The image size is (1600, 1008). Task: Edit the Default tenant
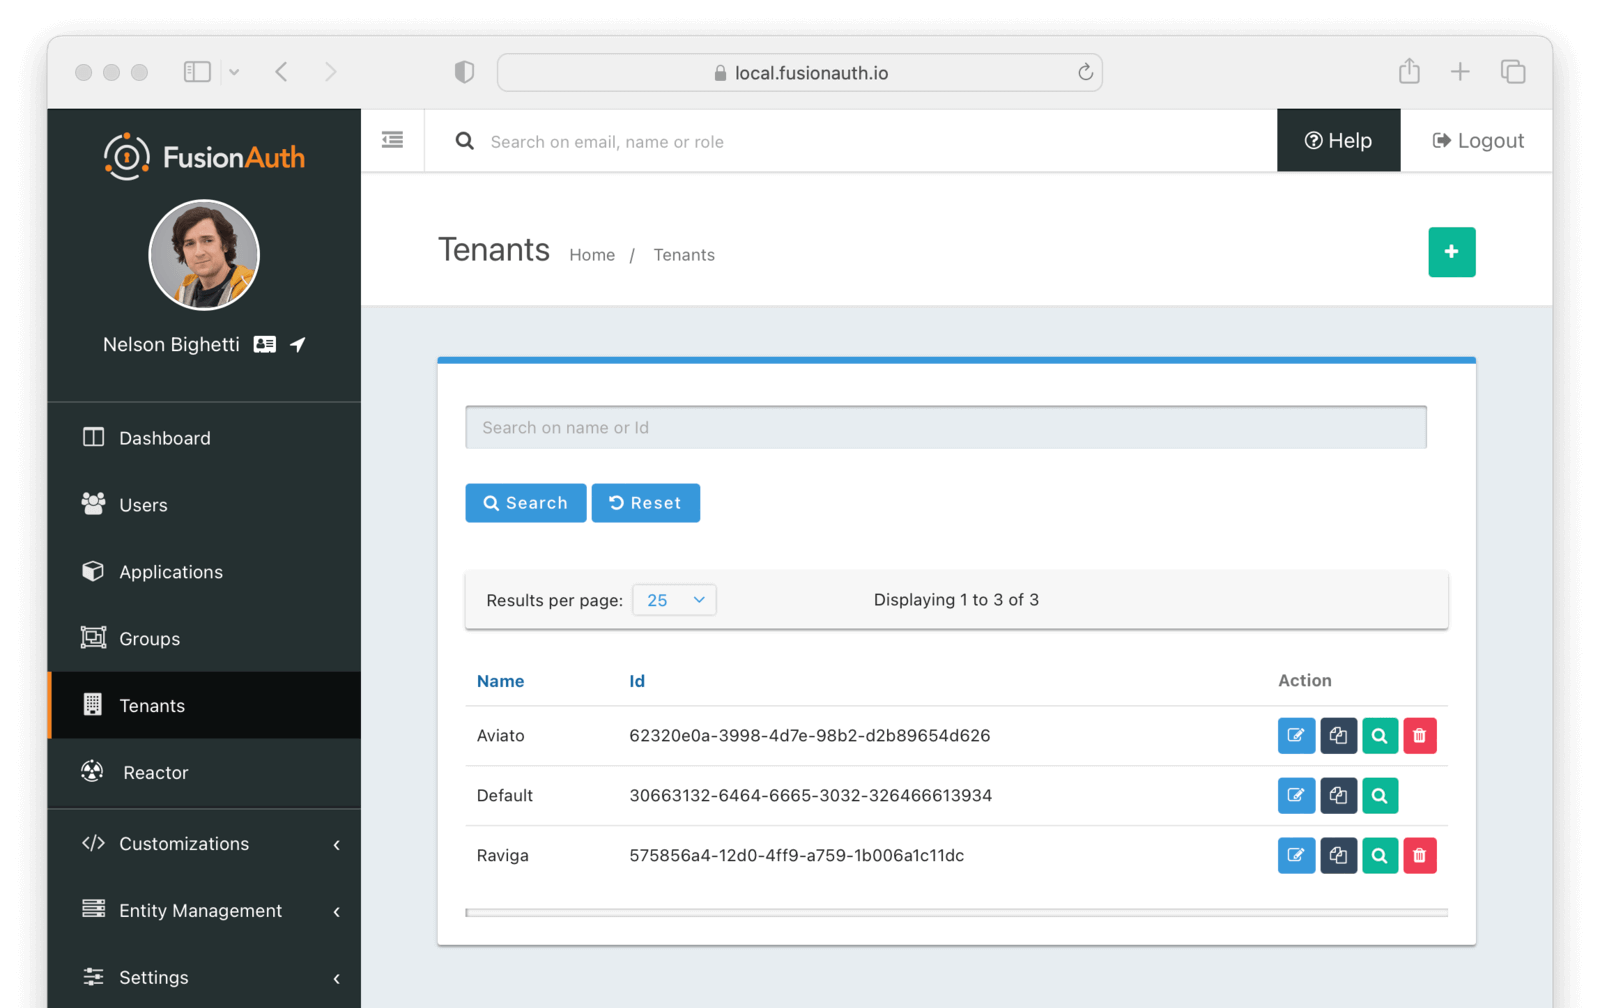coord(1296,796)
